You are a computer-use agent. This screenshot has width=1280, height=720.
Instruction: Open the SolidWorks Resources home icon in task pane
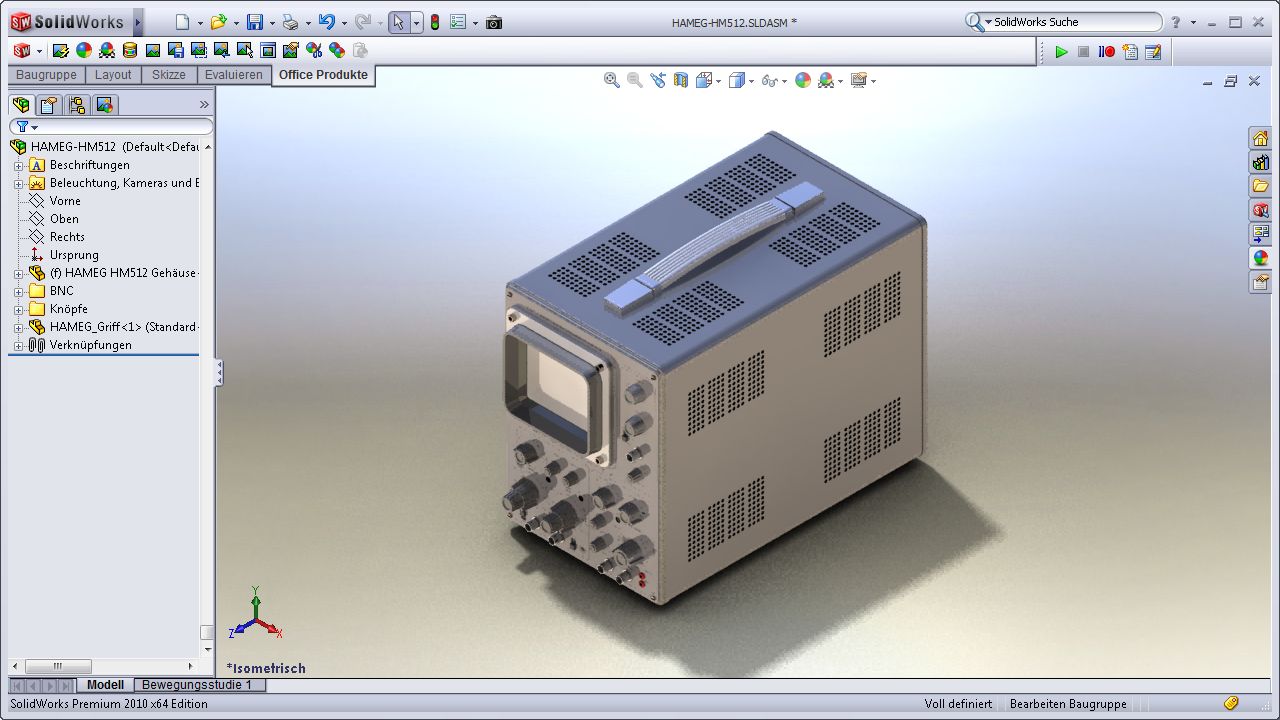[x=1260, y=138]
